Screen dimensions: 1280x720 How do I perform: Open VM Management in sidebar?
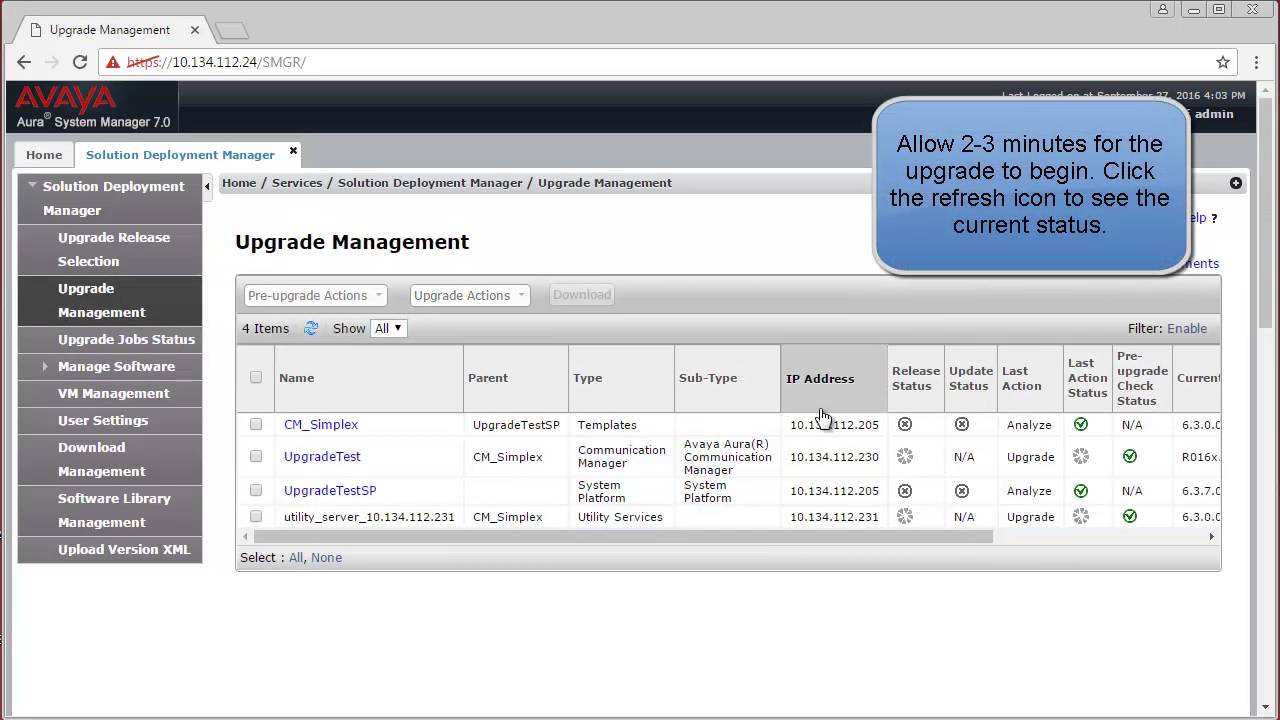point(110,393)
